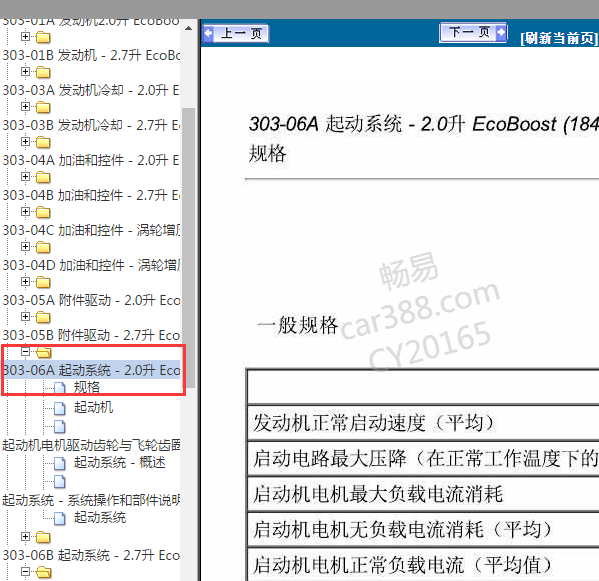Screen dimensions: 599x581
Task: Open 起动系统 - 系统操作和部件说明 document
Action: [91, 500]
